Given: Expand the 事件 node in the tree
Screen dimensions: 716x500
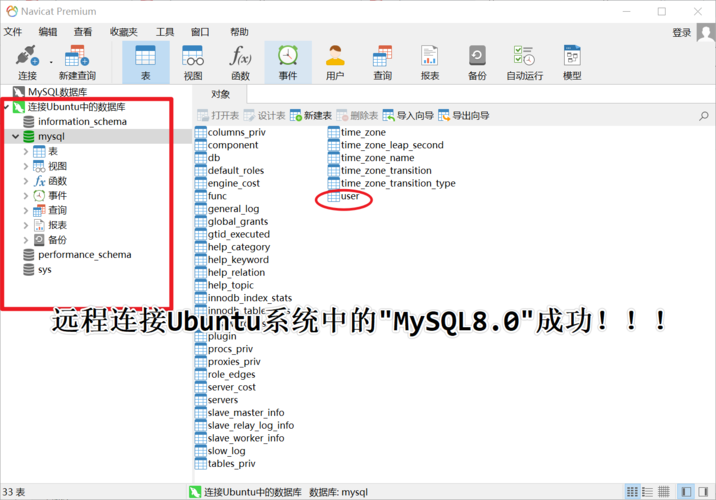Looking at the screenshot, I should [26, 196].
